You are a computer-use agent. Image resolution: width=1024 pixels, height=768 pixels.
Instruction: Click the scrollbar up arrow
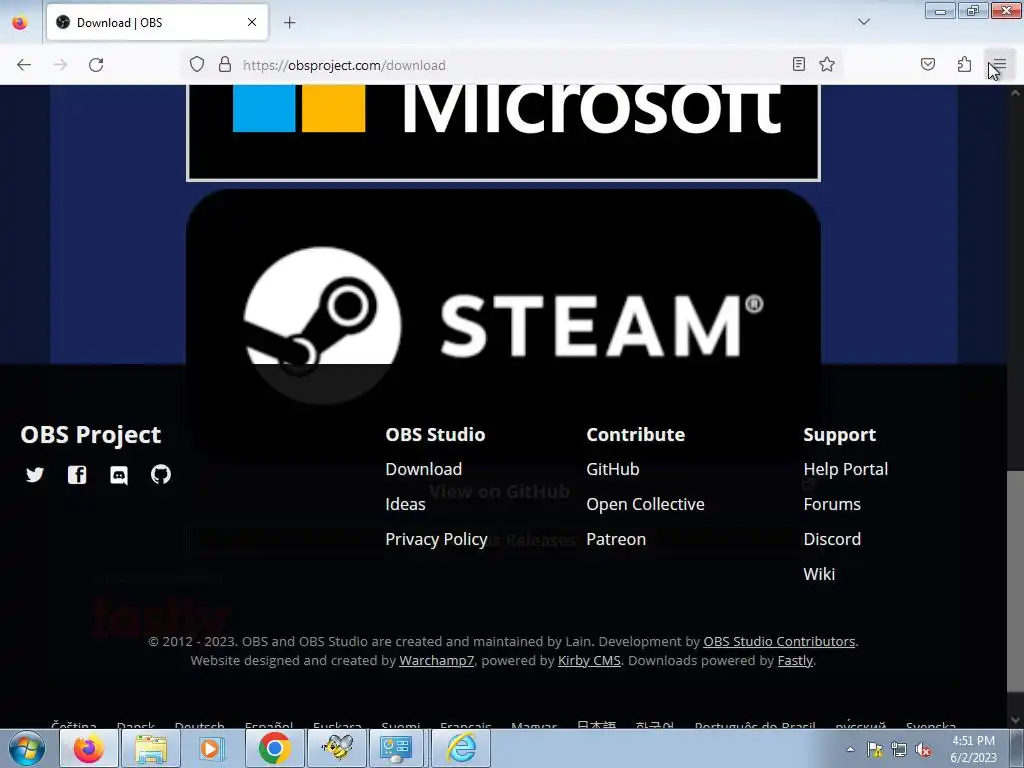click(x=1016, y=93)
